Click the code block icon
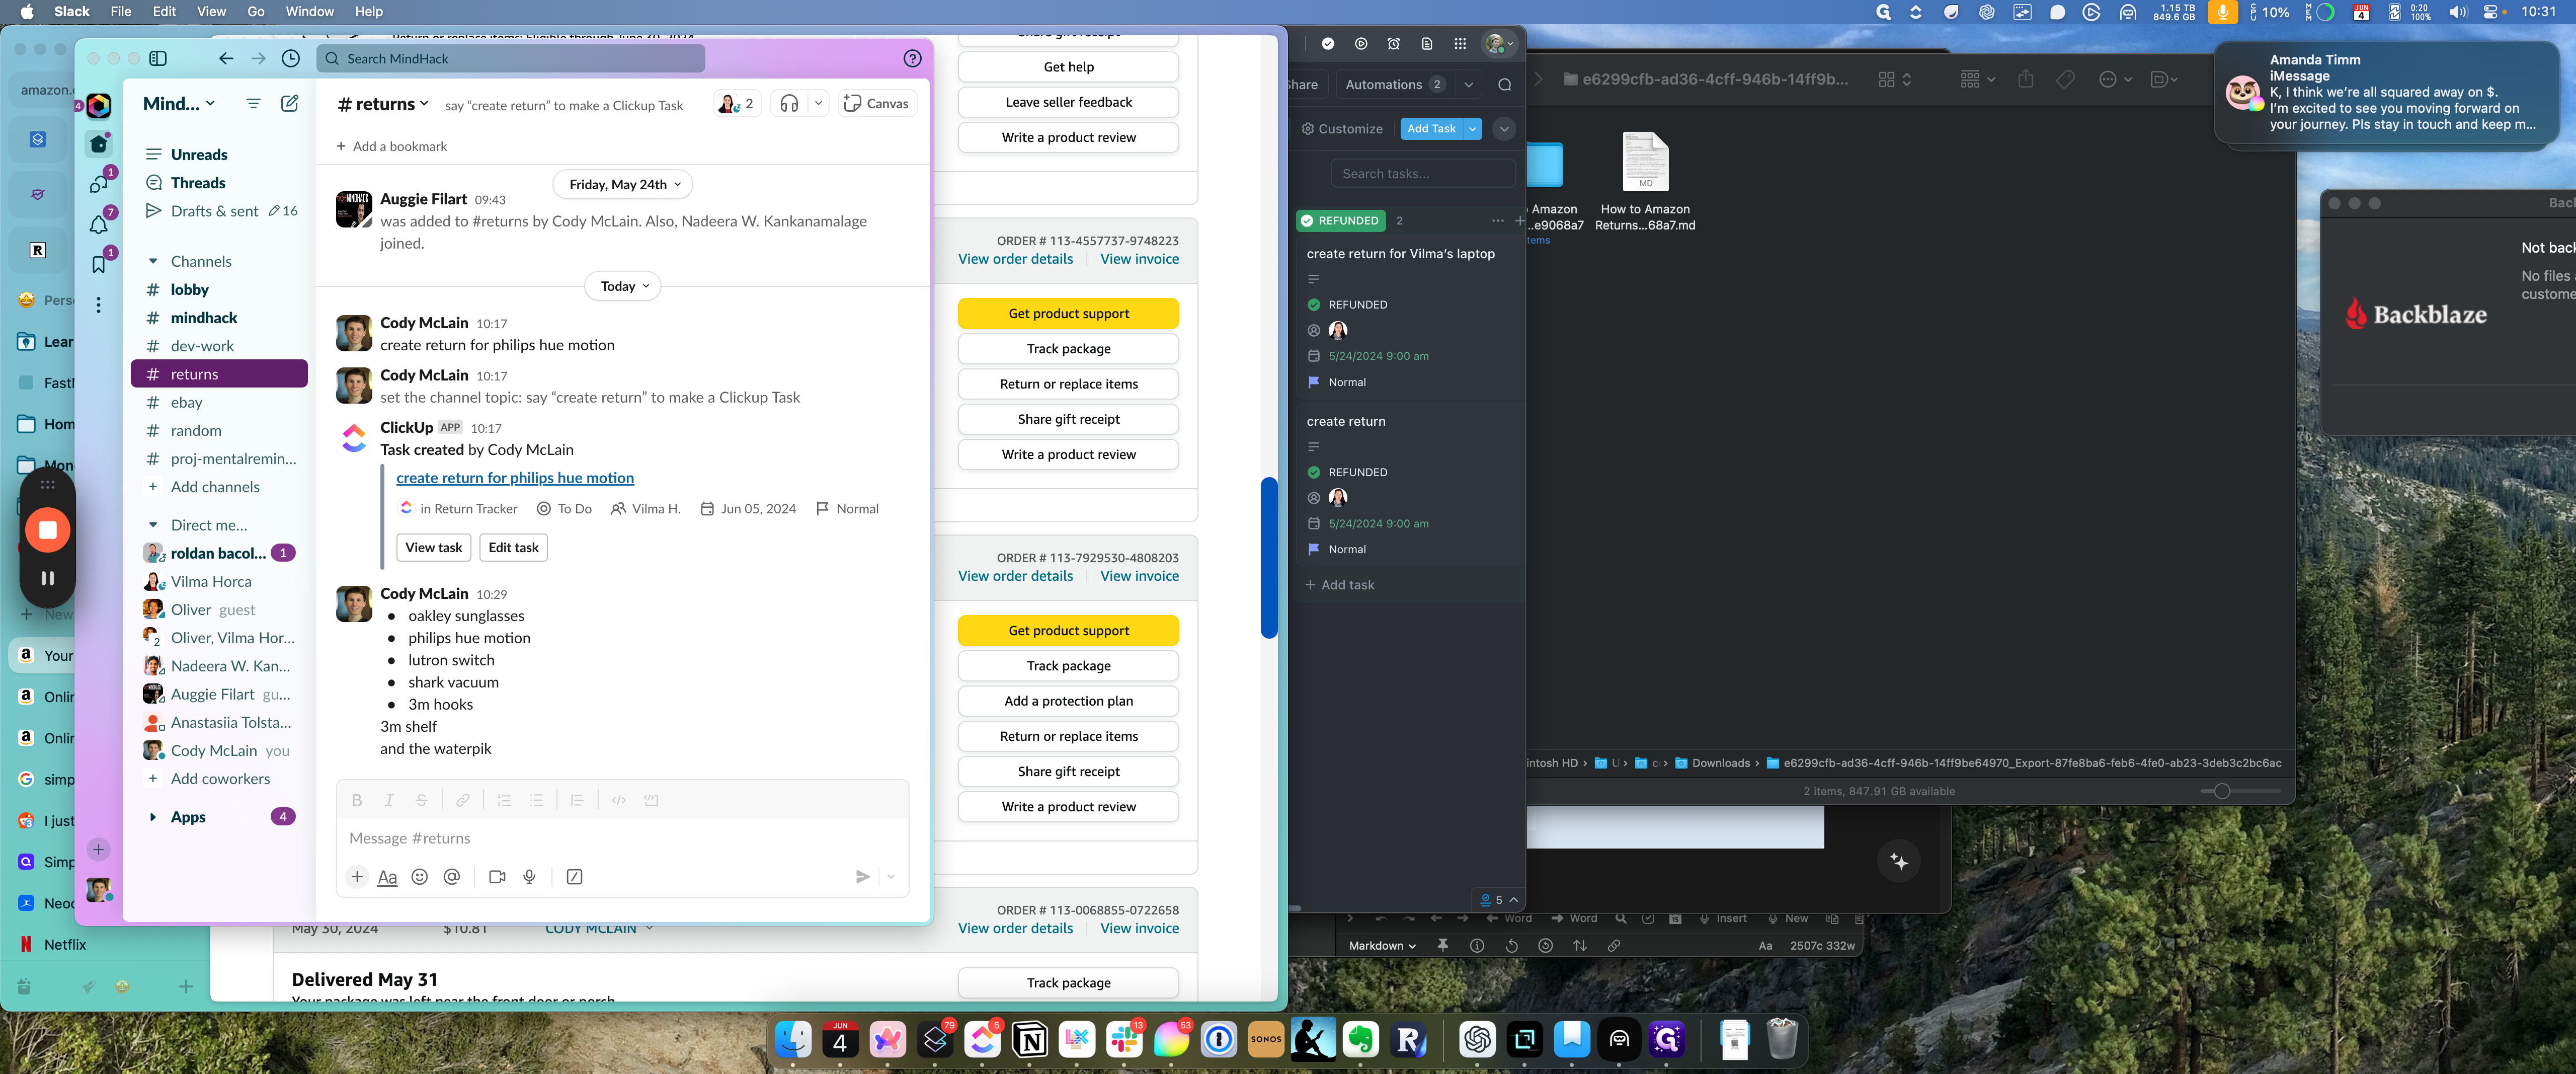 pyautogui.click(x=651, y=800)
